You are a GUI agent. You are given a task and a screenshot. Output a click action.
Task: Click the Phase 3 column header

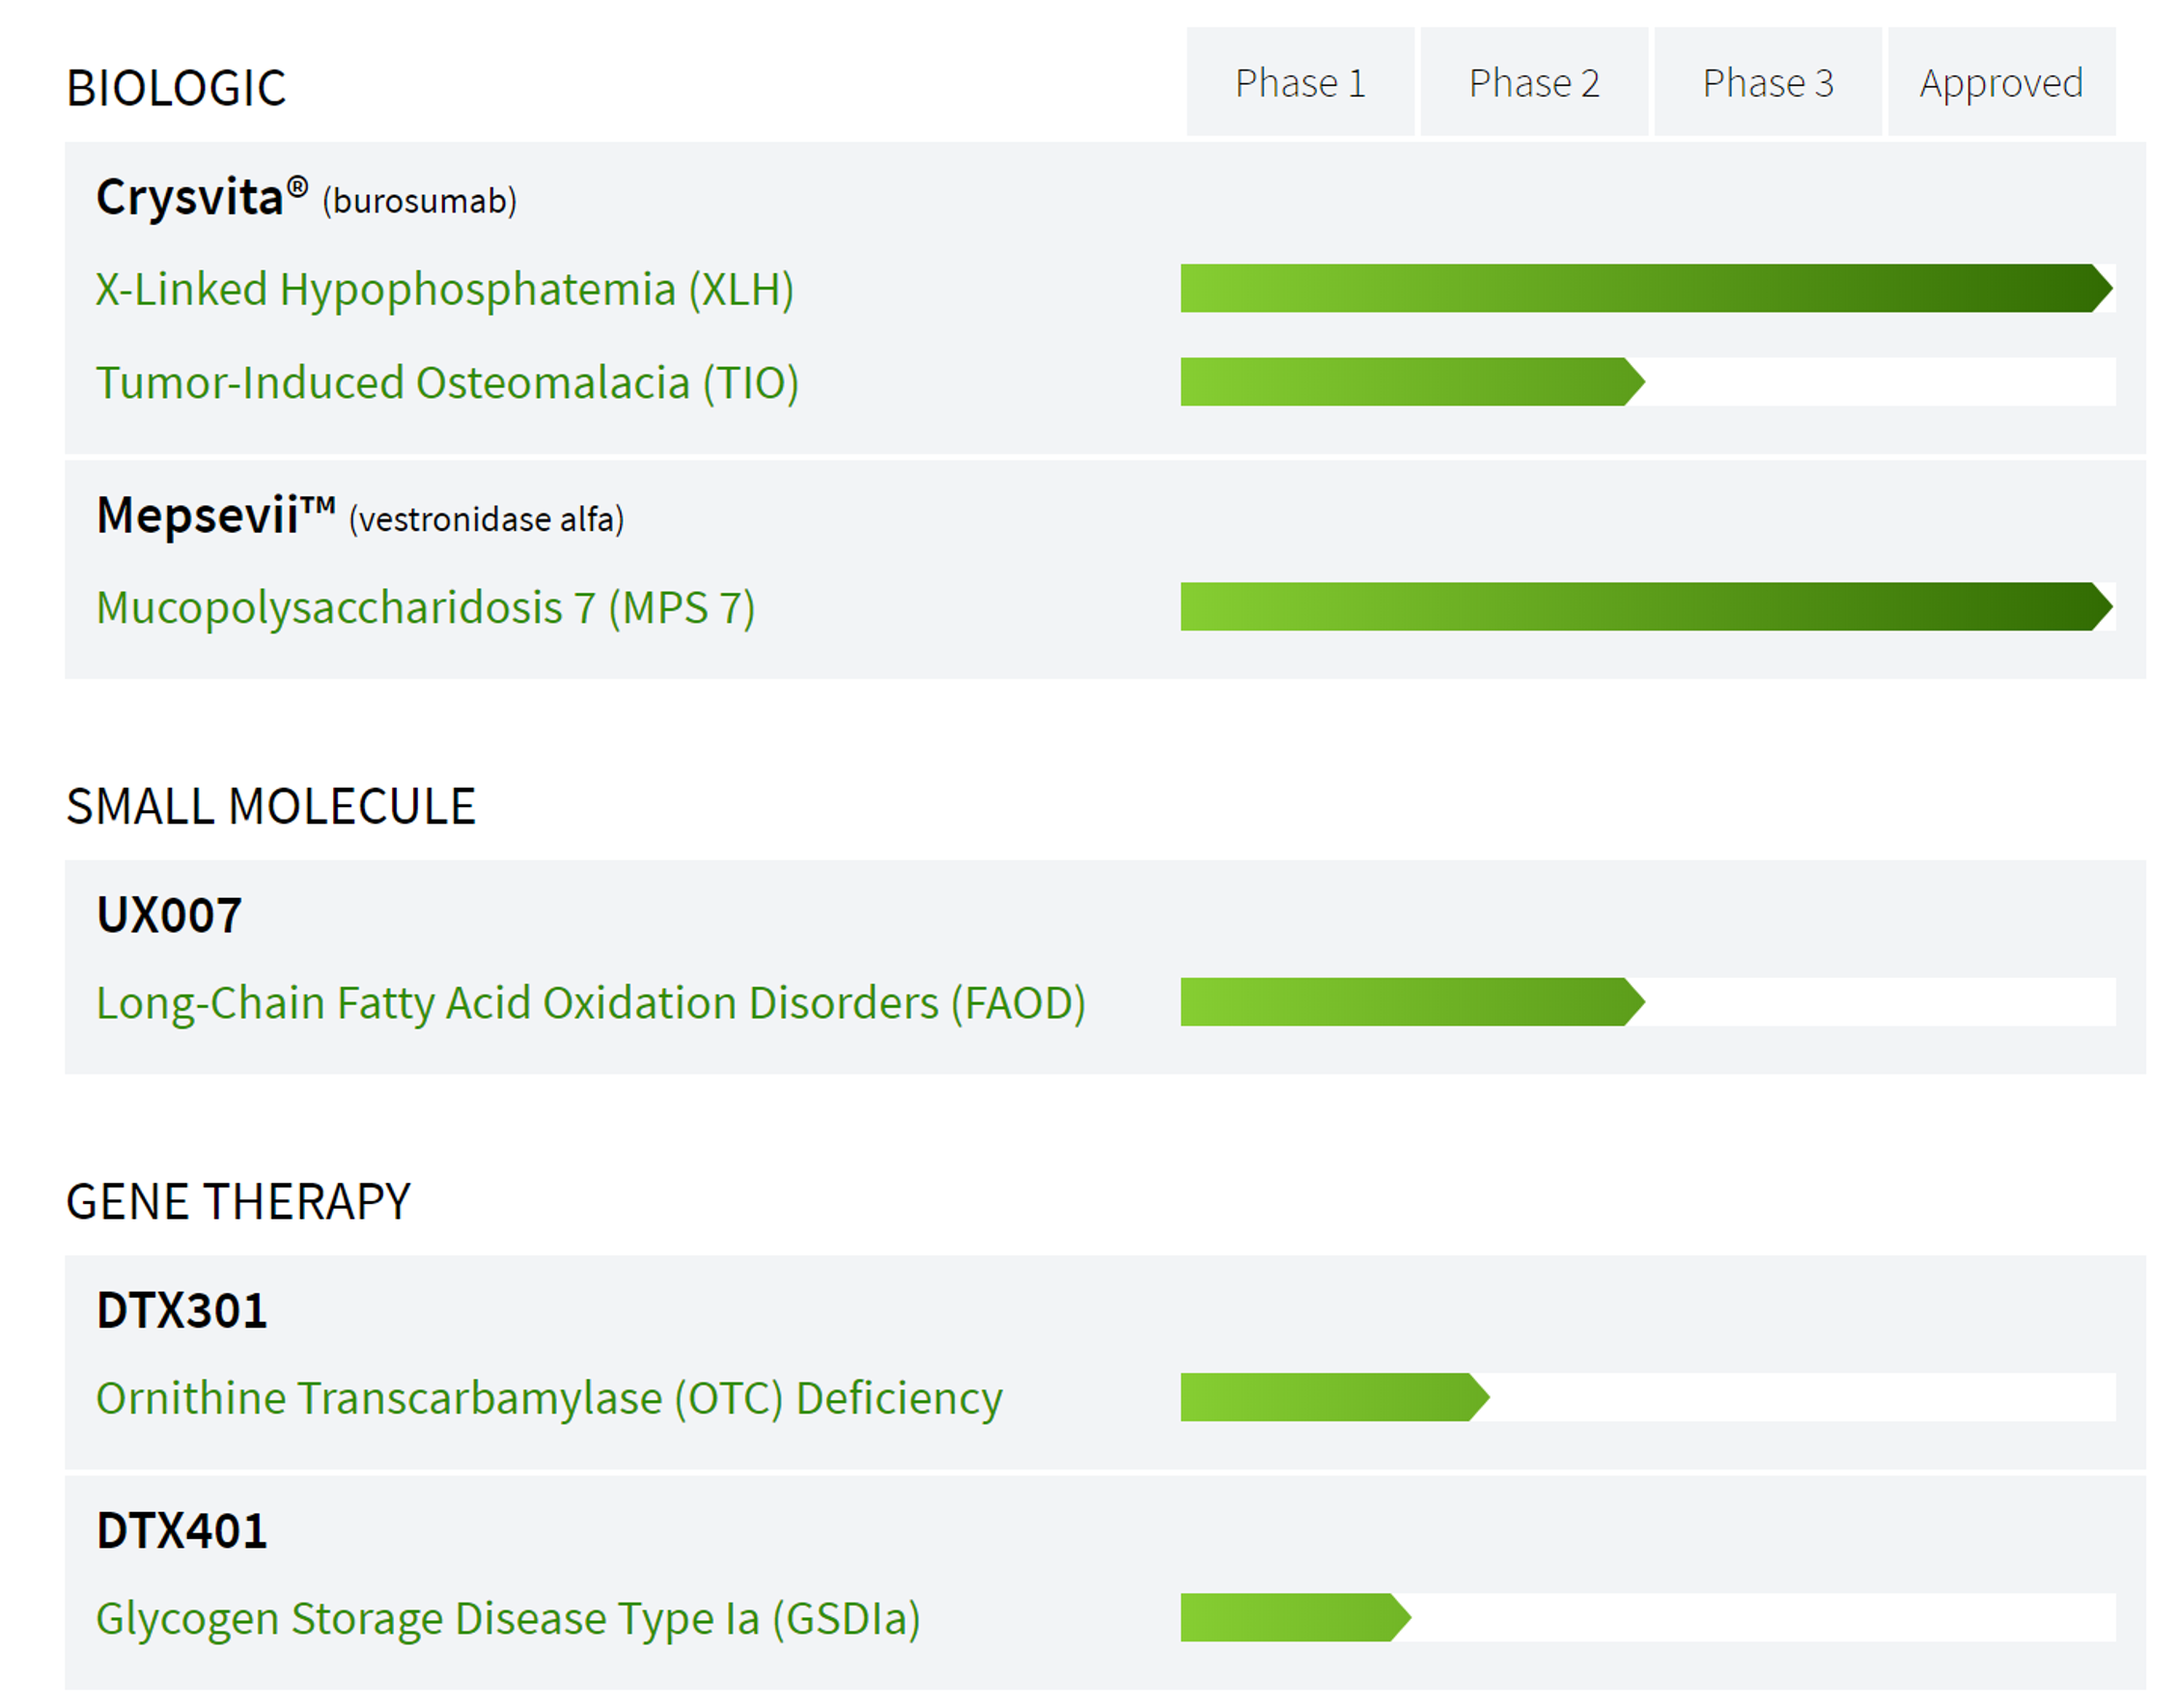pyautogui.click(x=1767, y=83)
